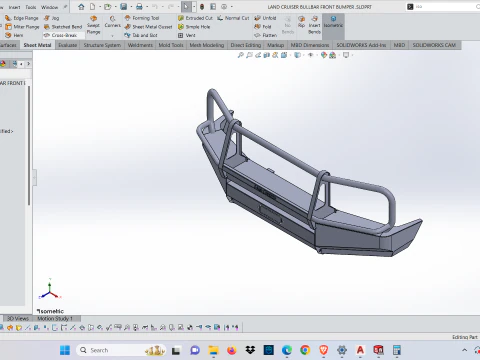Choose the Normal Cut tool
The height and width of the screenshot is (360, 480).
point(233,18)
